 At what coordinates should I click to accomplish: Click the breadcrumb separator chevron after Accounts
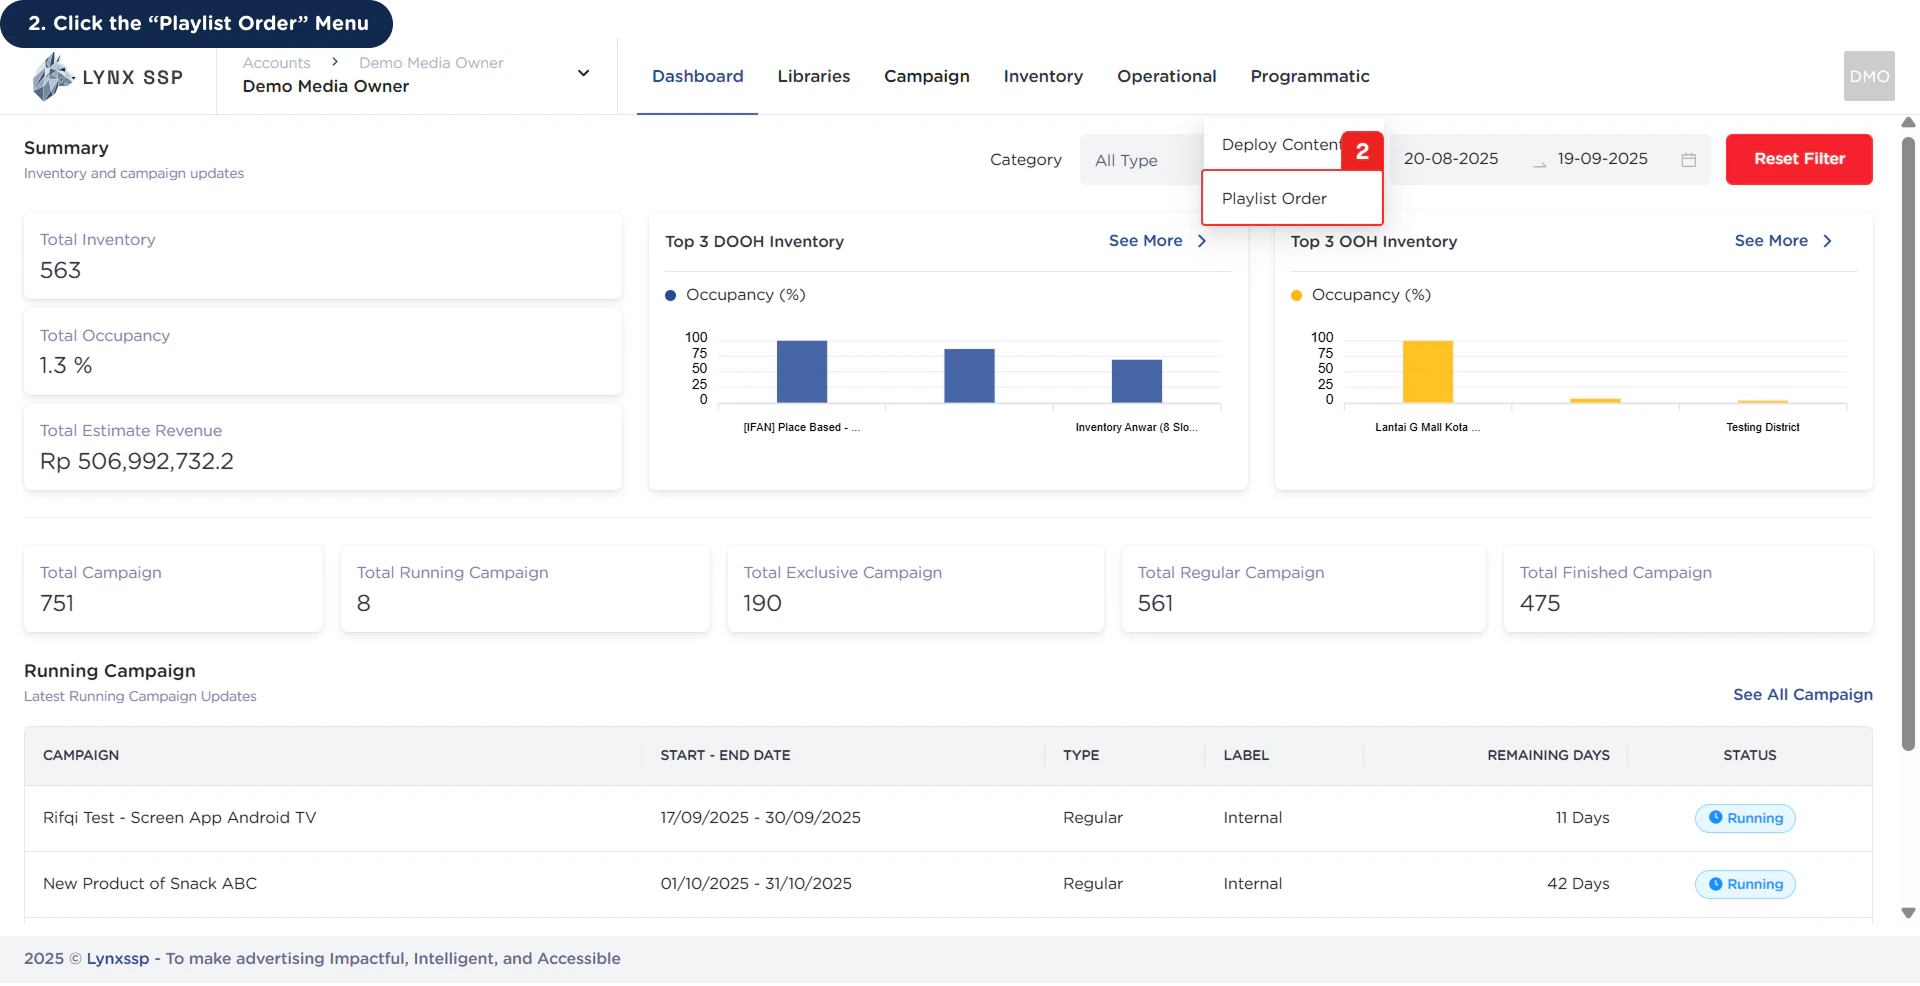coord(335,62)
